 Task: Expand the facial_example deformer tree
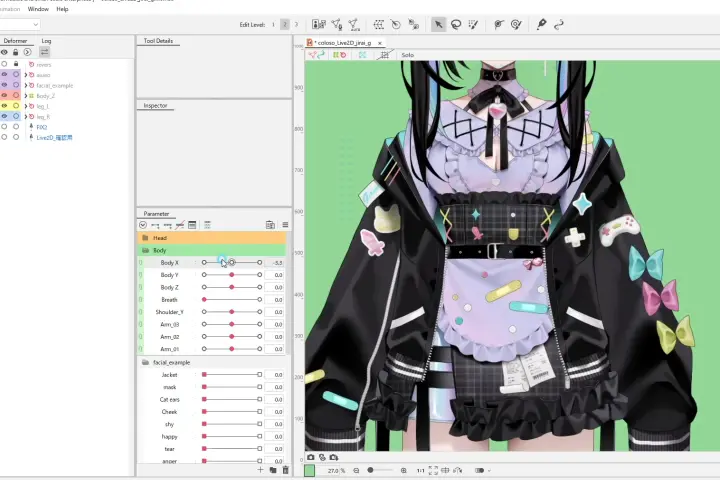tap(26, 85)
